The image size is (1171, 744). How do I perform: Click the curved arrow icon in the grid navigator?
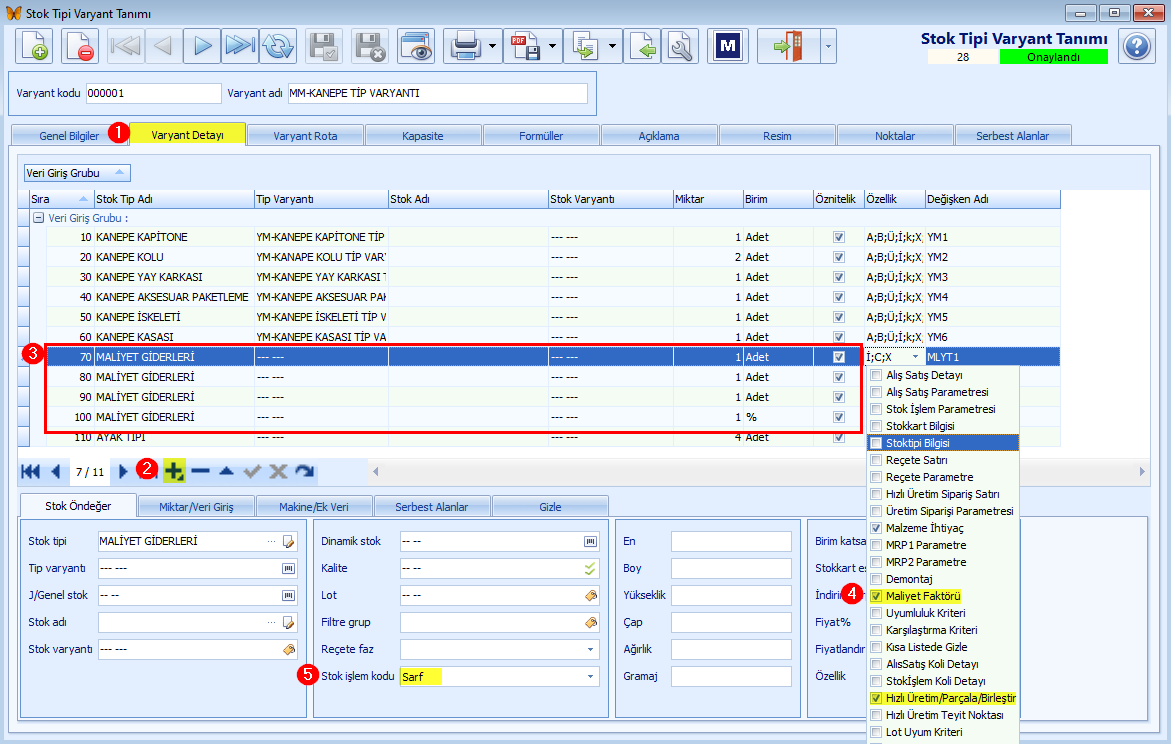click(305, 471)
